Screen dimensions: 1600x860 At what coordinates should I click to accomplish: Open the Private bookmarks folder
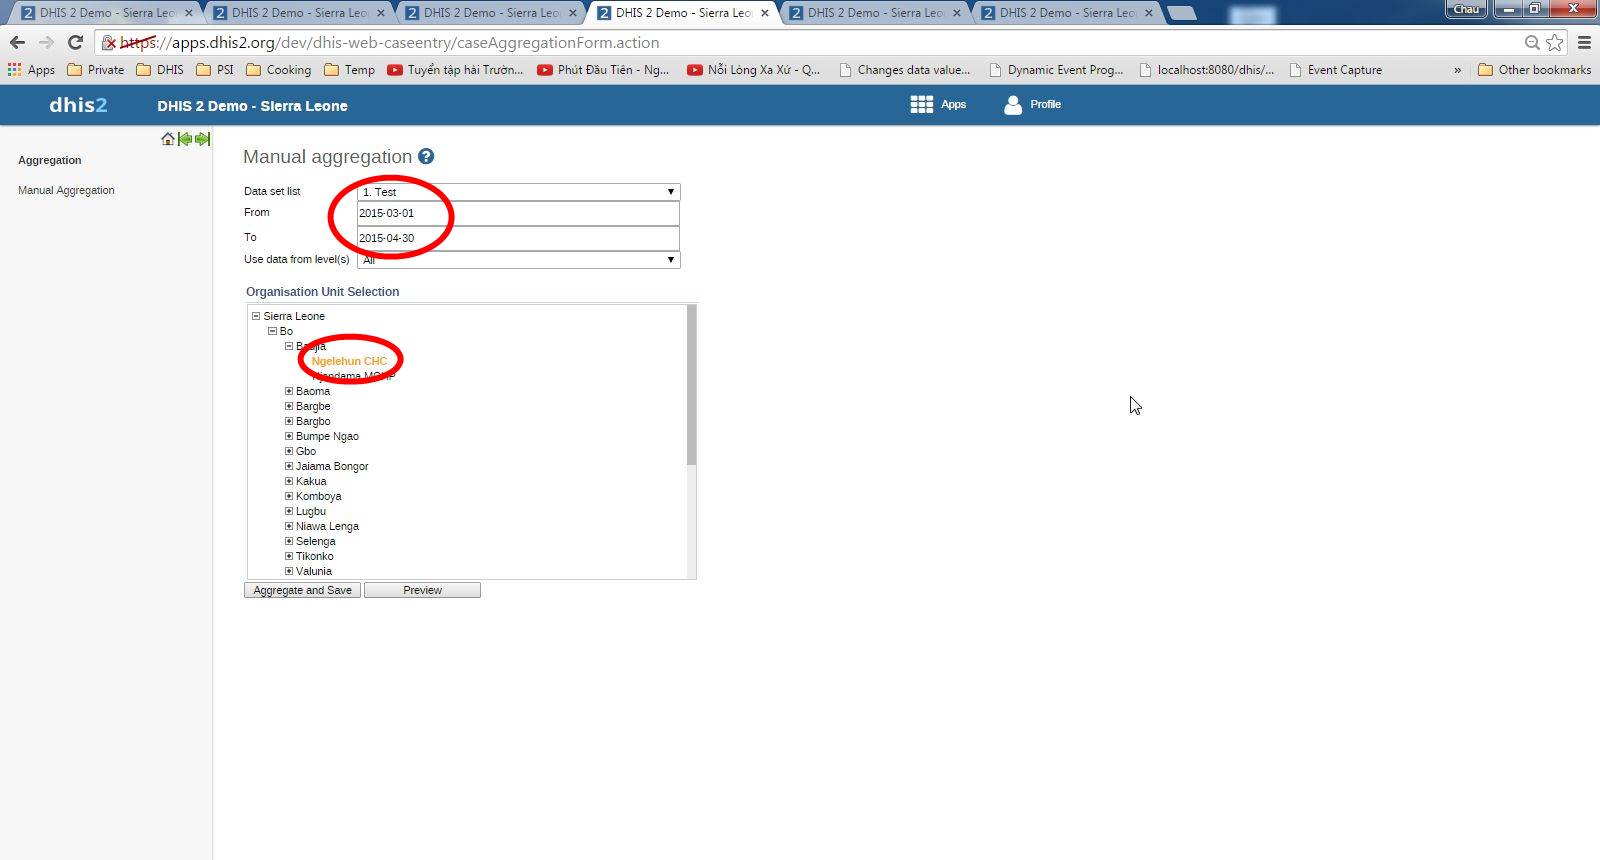point(96,70)
